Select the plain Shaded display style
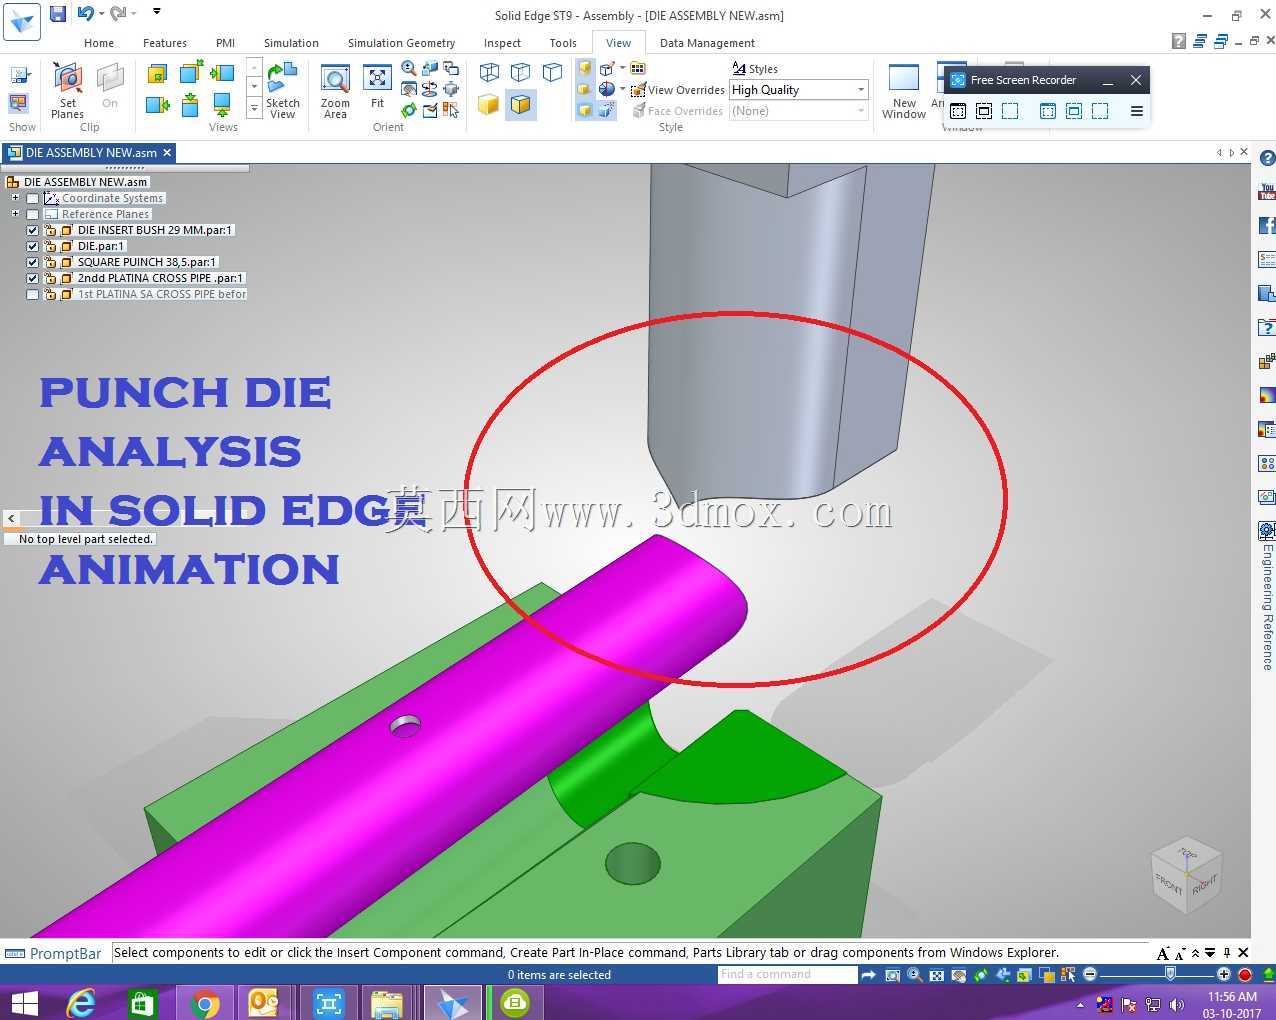Screen dimensions: 1276x1020 tap(488, 104)
